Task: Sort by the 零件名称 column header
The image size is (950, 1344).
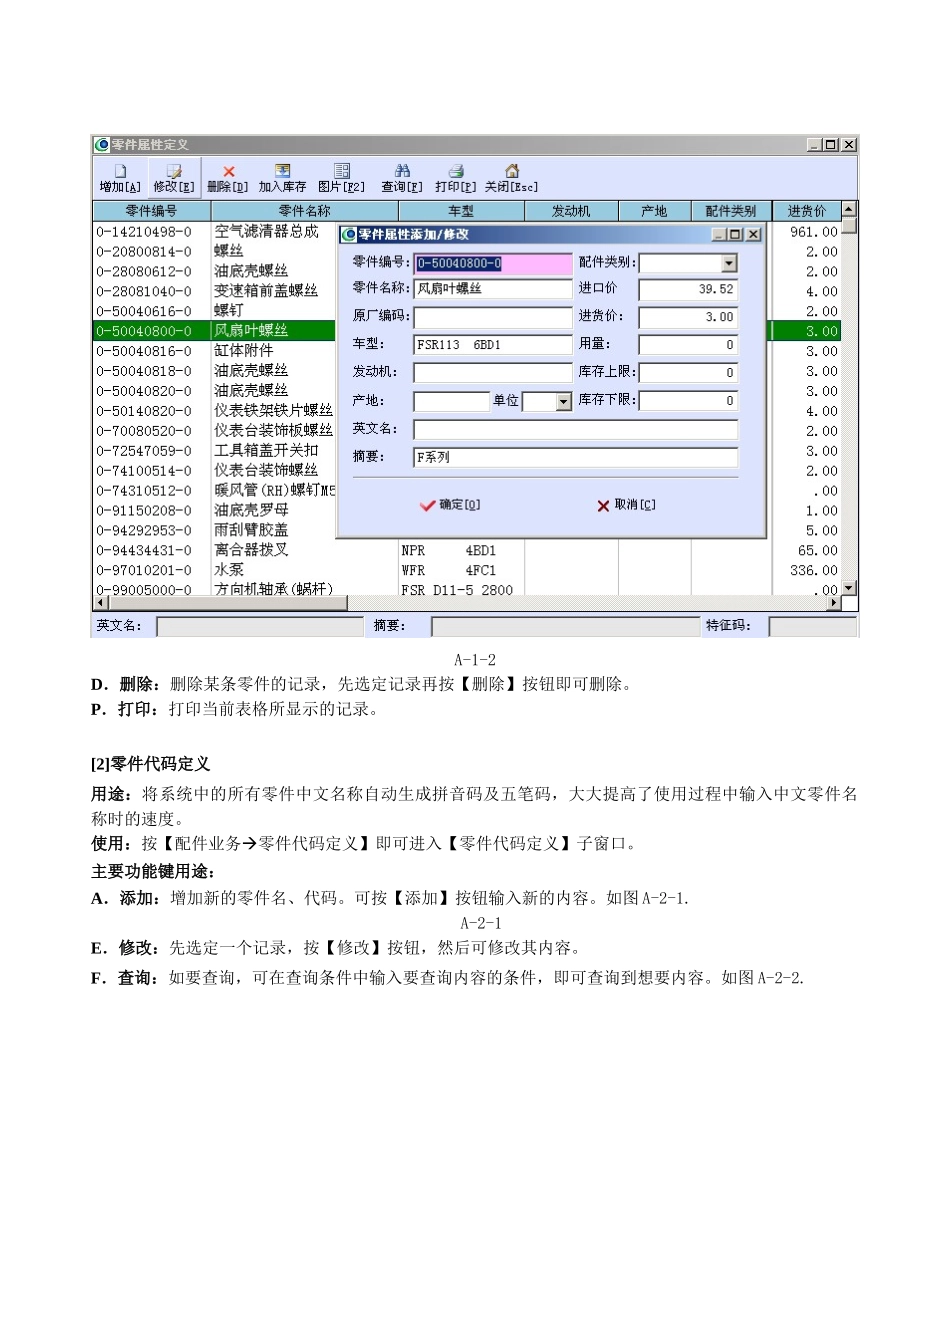Action: (304, 211)
